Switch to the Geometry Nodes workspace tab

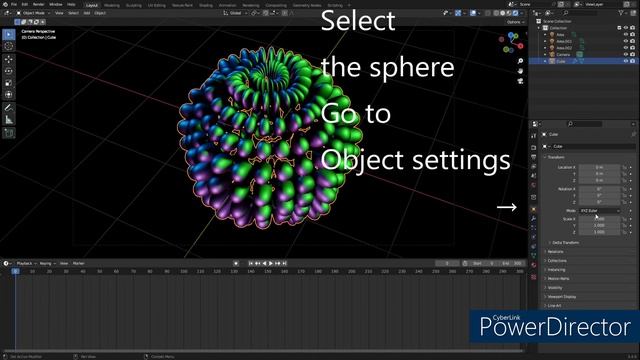307,5
